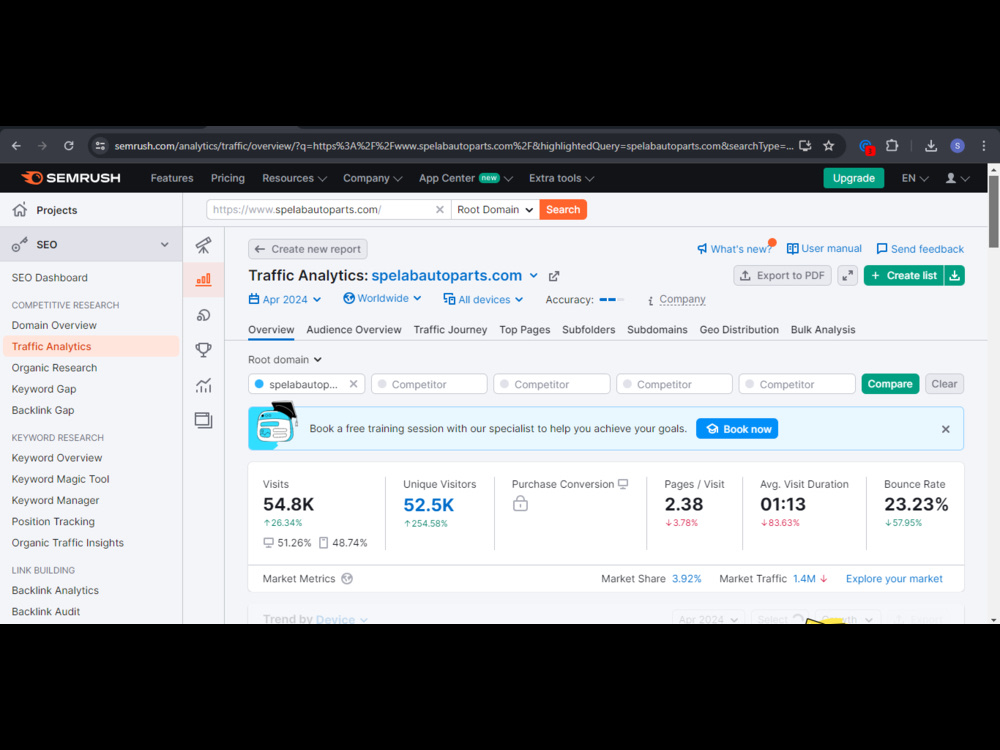This screenshot has width=1000, height=750.
Task: Switch to Top Pages tab
Action: (525, 330)
